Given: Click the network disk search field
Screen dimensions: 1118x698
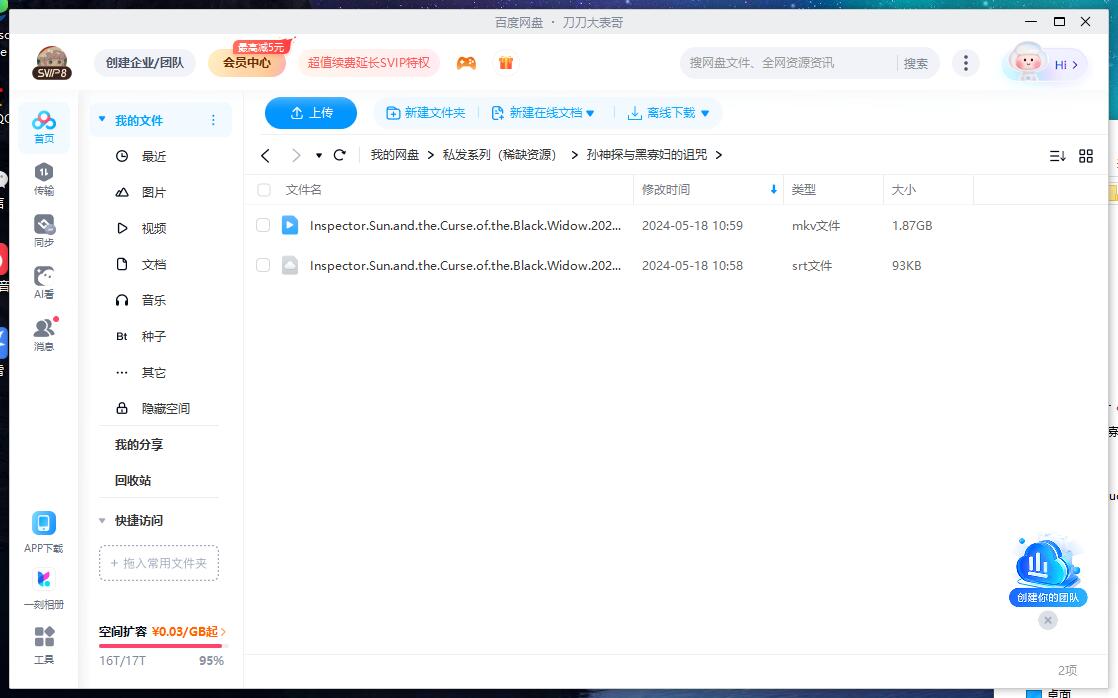Looking at the screenshot, I should 780,62.
